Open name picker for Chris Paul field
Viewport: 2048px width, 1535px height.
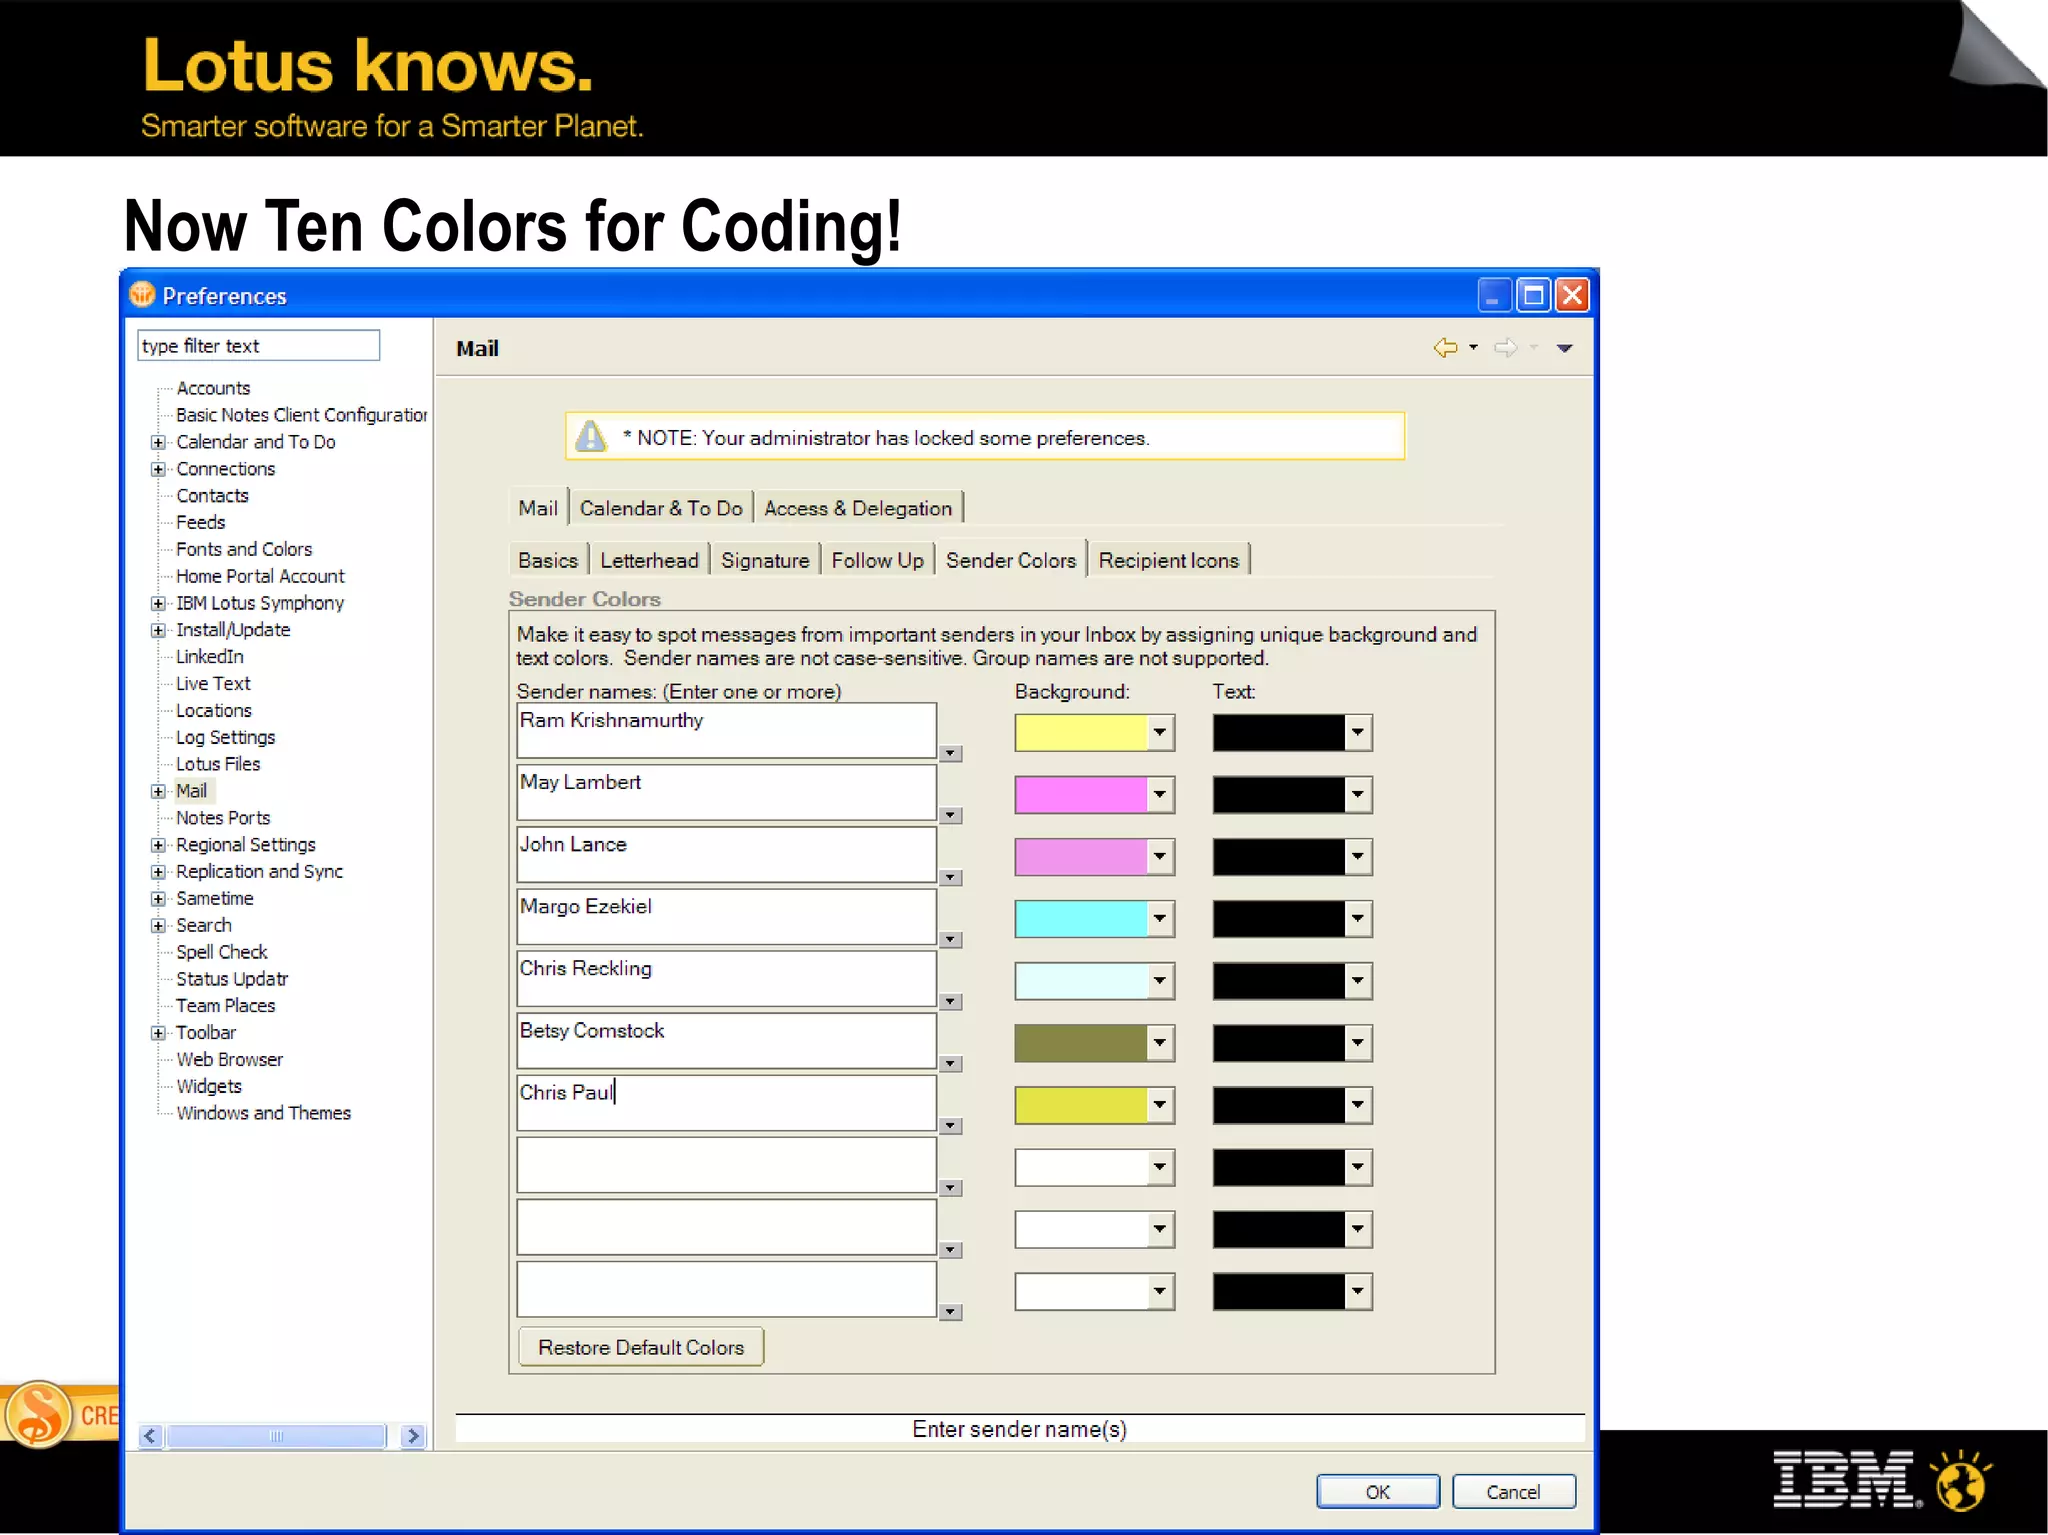(x=951, y=1126)
